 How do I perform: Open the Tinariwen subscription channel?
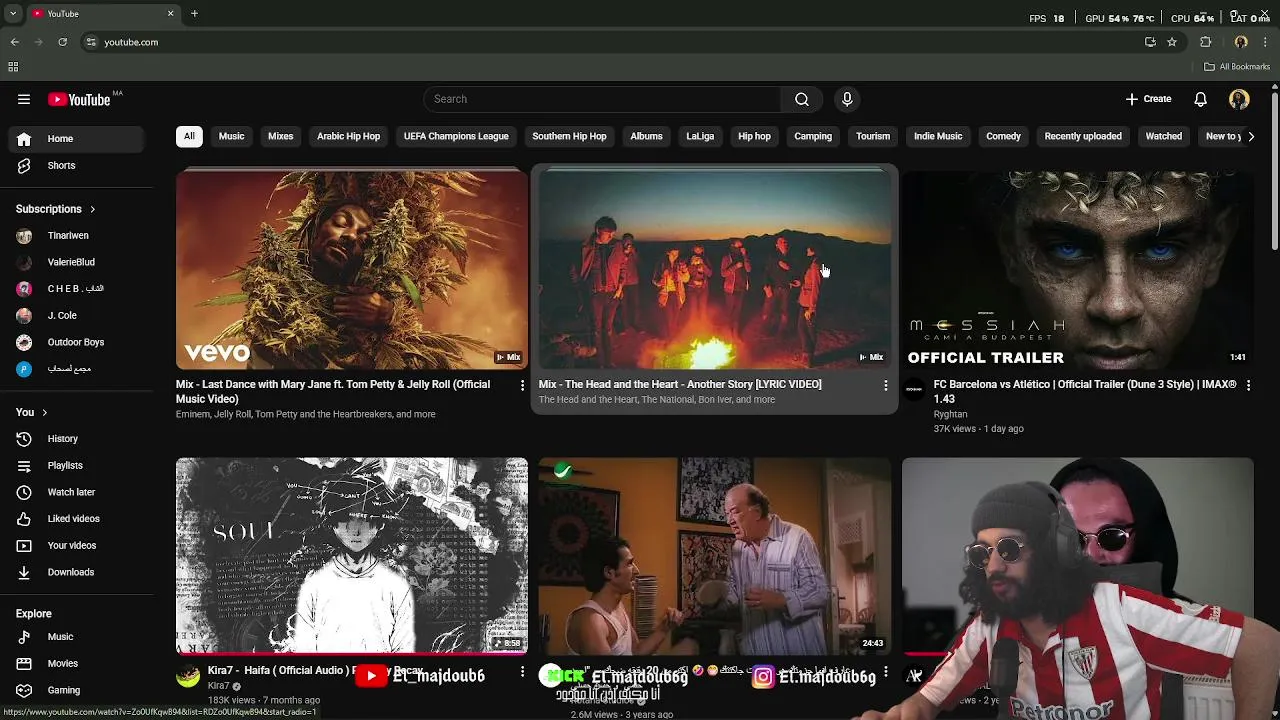click(77, 236)
